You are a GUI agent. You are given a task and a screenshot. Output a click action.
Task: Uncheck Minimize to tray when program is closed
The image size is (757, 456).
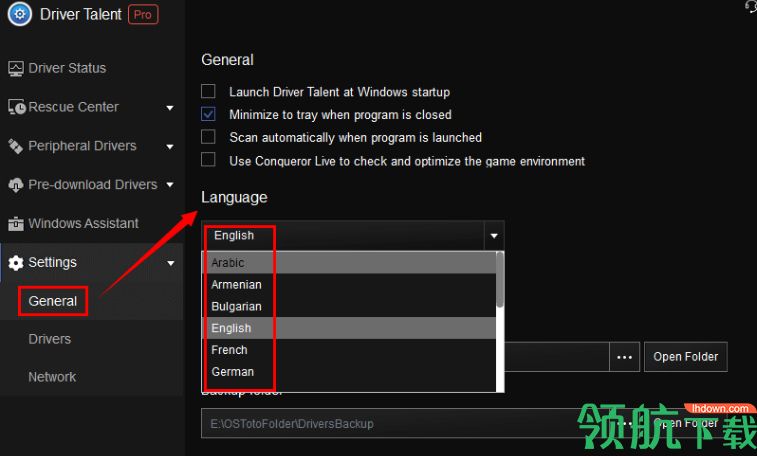[208, 114]
